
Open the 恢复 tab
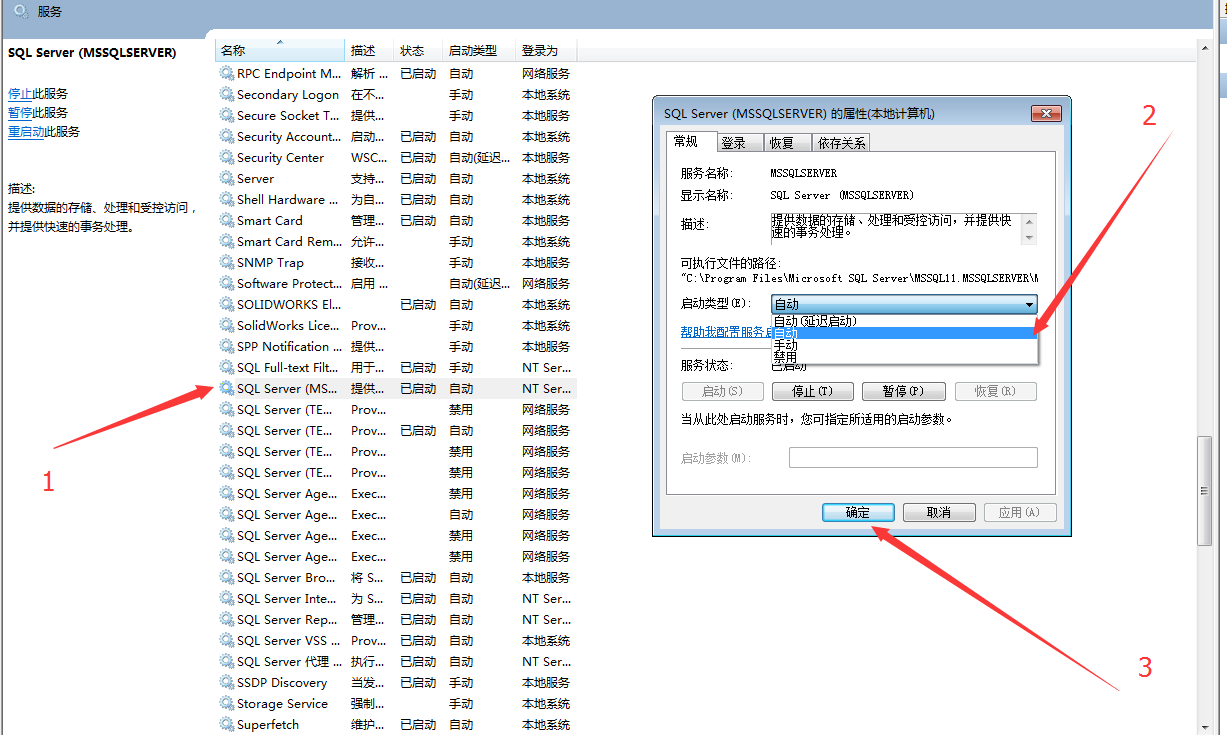click(x=788, y=143)
